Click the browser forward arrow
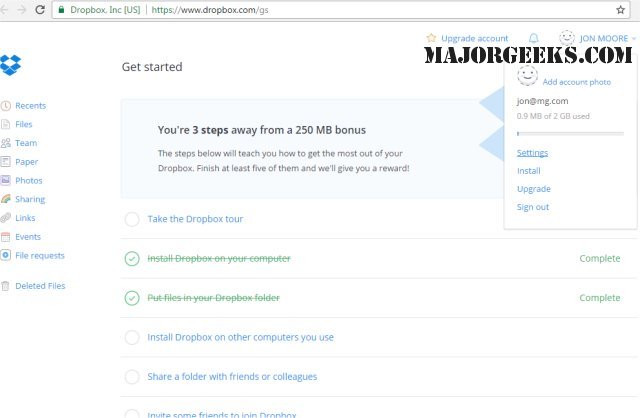This screenshot has width=640, height=418. pyautogui.click(x=21, y=10)
